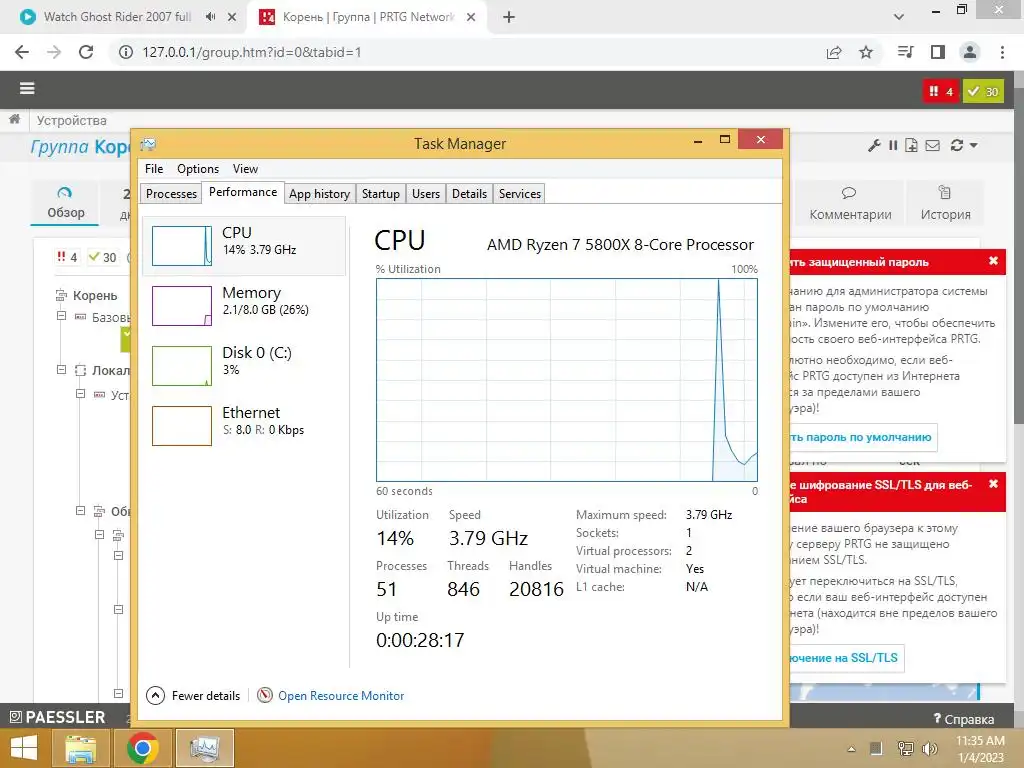Click the Устройства breadcrumb link

click(x=71, y=120)
